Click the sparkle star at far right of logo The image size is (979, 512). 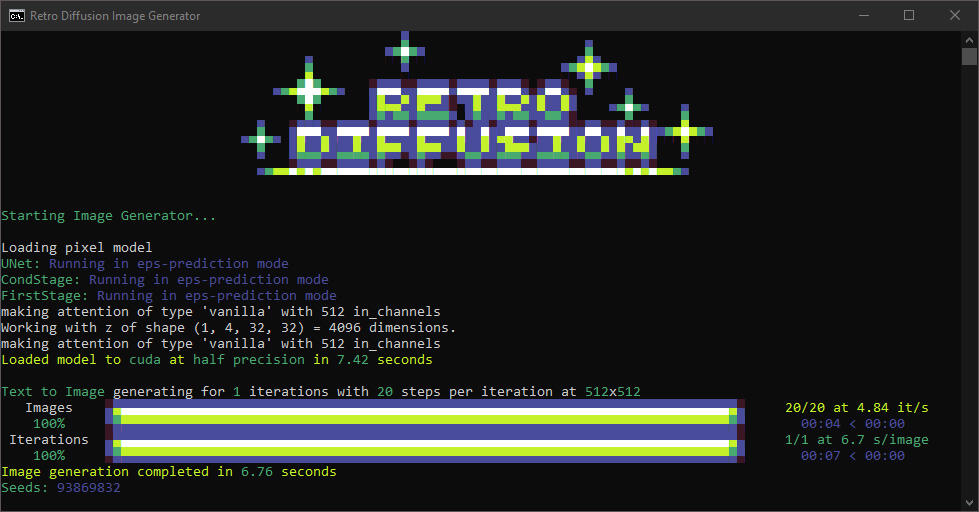685,130
